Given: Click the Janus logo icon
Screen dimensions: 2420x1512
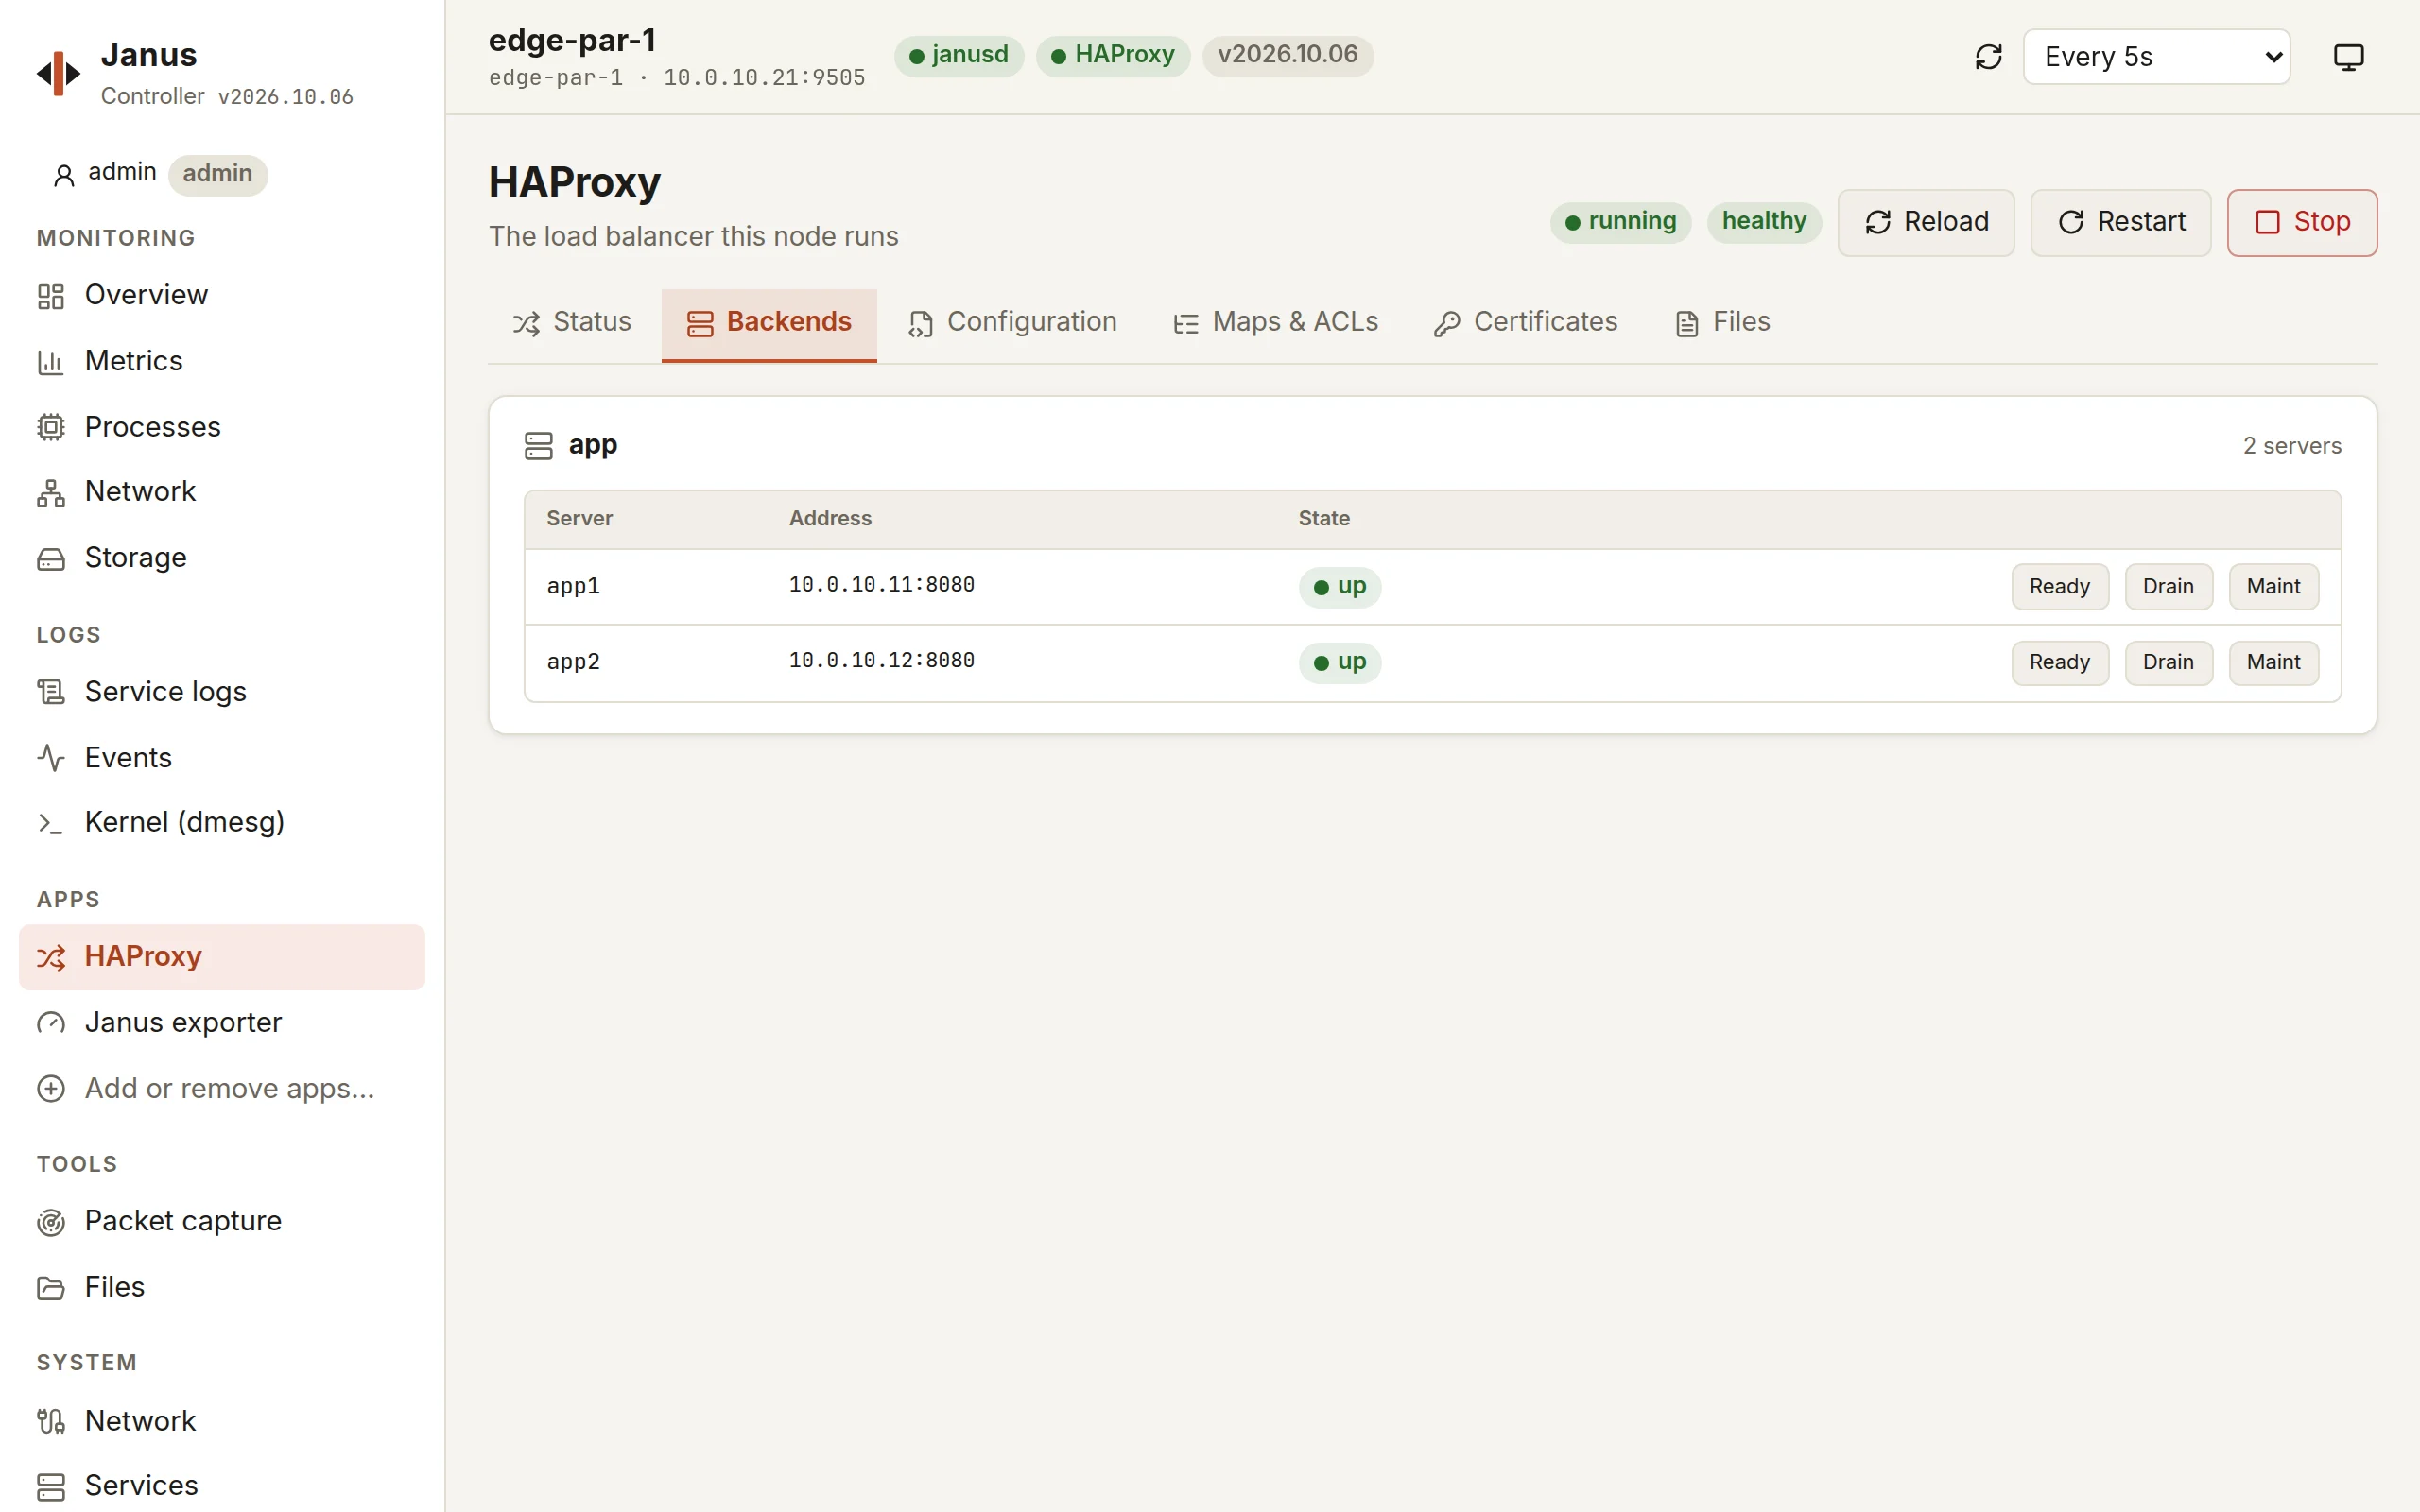Looking at the screenshot, I should (58, 74).
